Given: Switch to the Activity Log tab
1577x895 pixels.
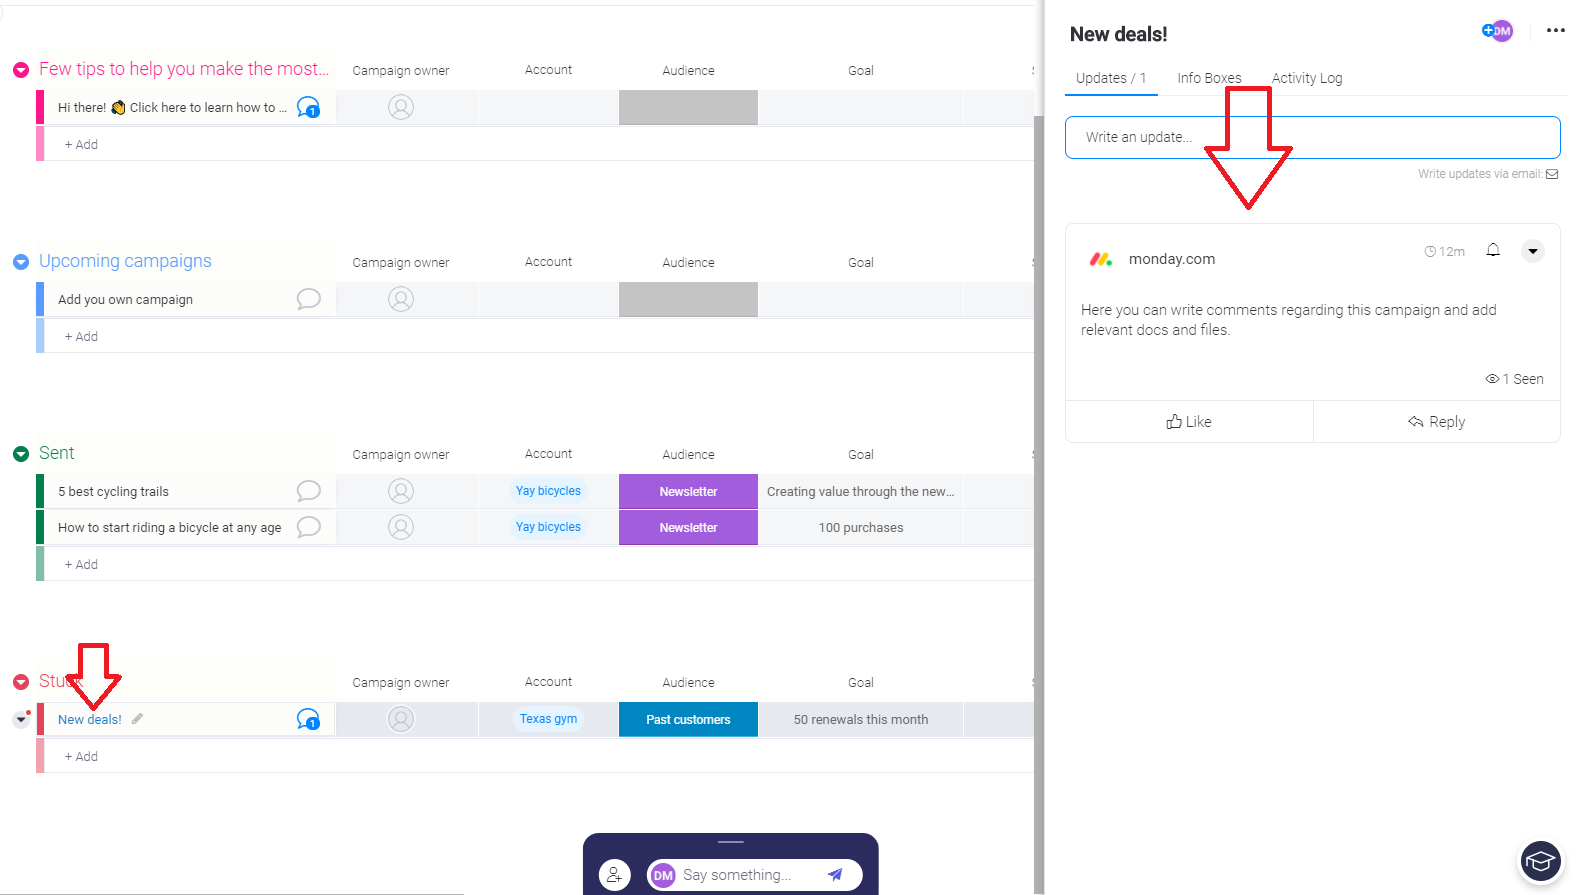Looking at the screenshot, I should [1307, 78].
